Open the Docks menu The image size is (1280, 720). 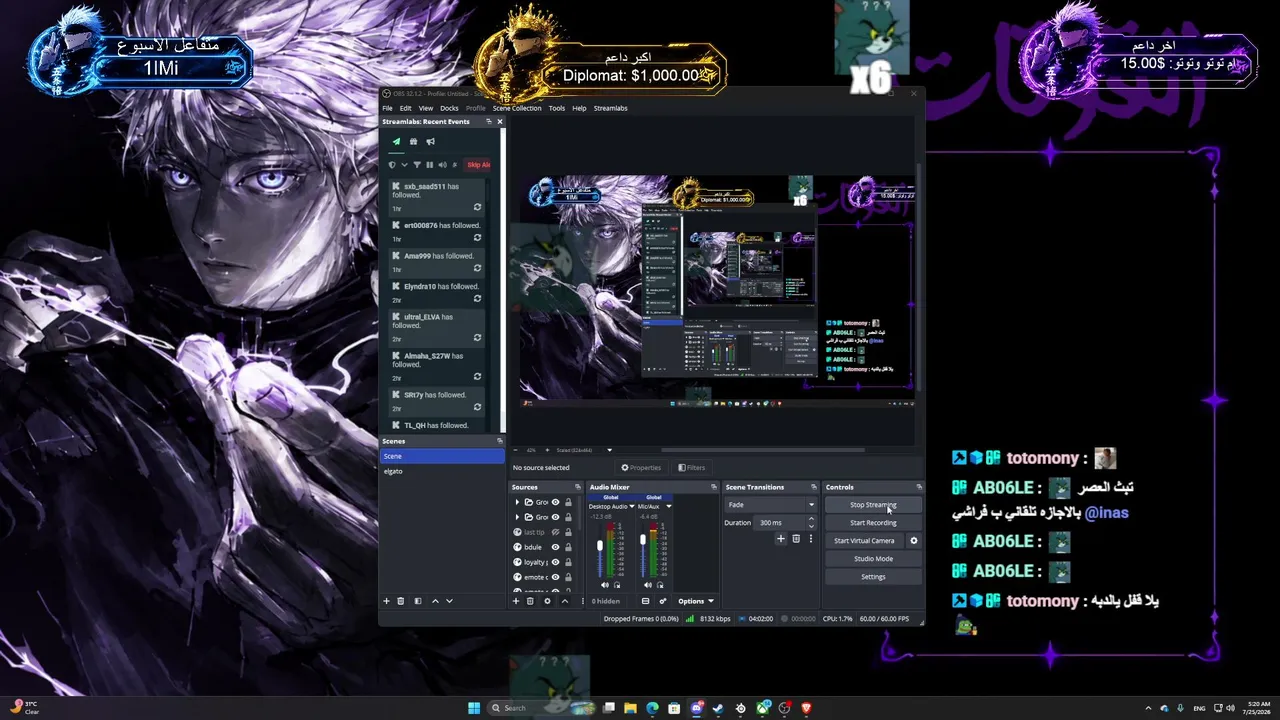pyautogui.click(x=449, y=108)
